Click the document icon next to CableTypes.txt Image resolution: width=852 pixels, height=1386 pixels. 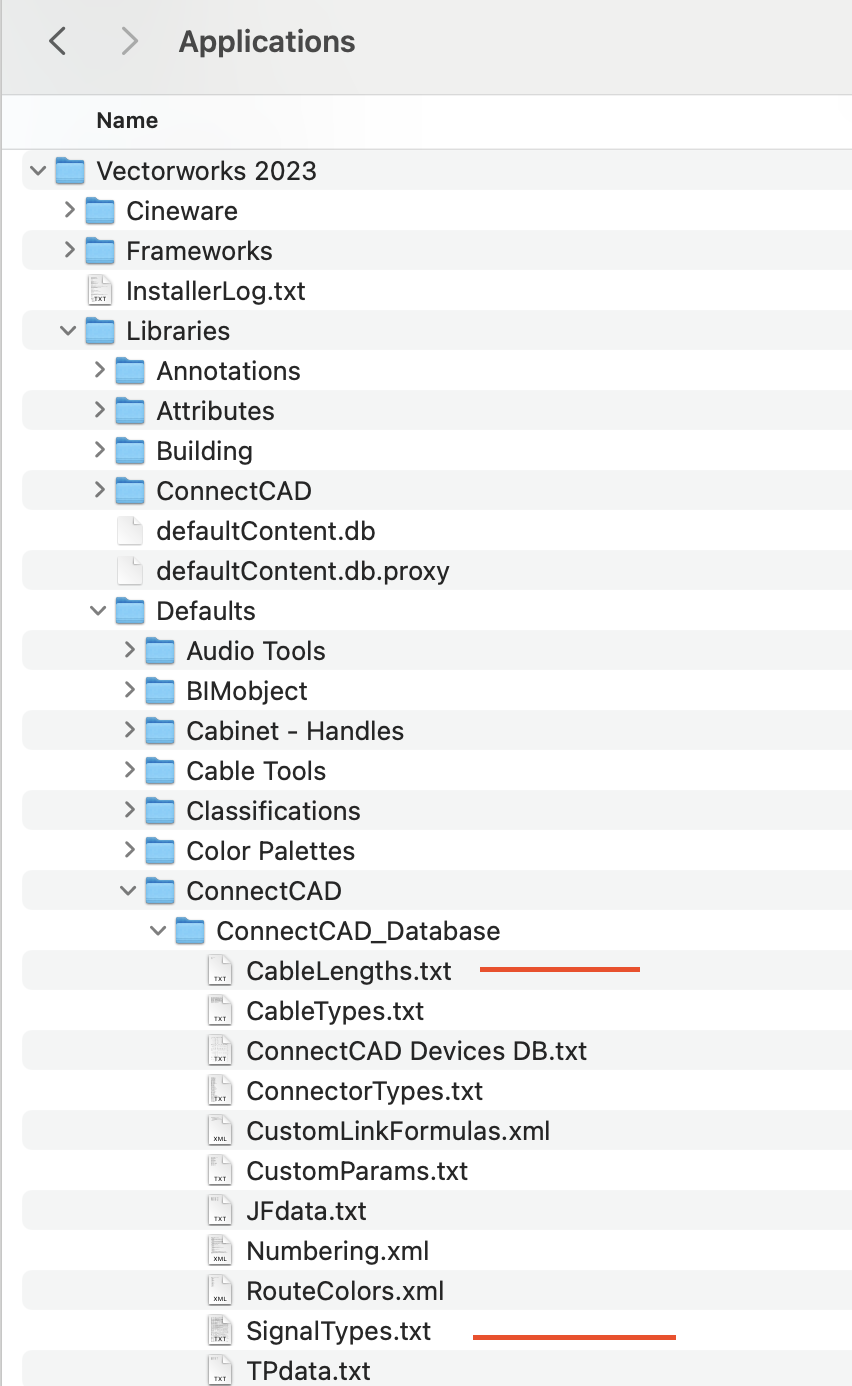(x=219, y=1010)
